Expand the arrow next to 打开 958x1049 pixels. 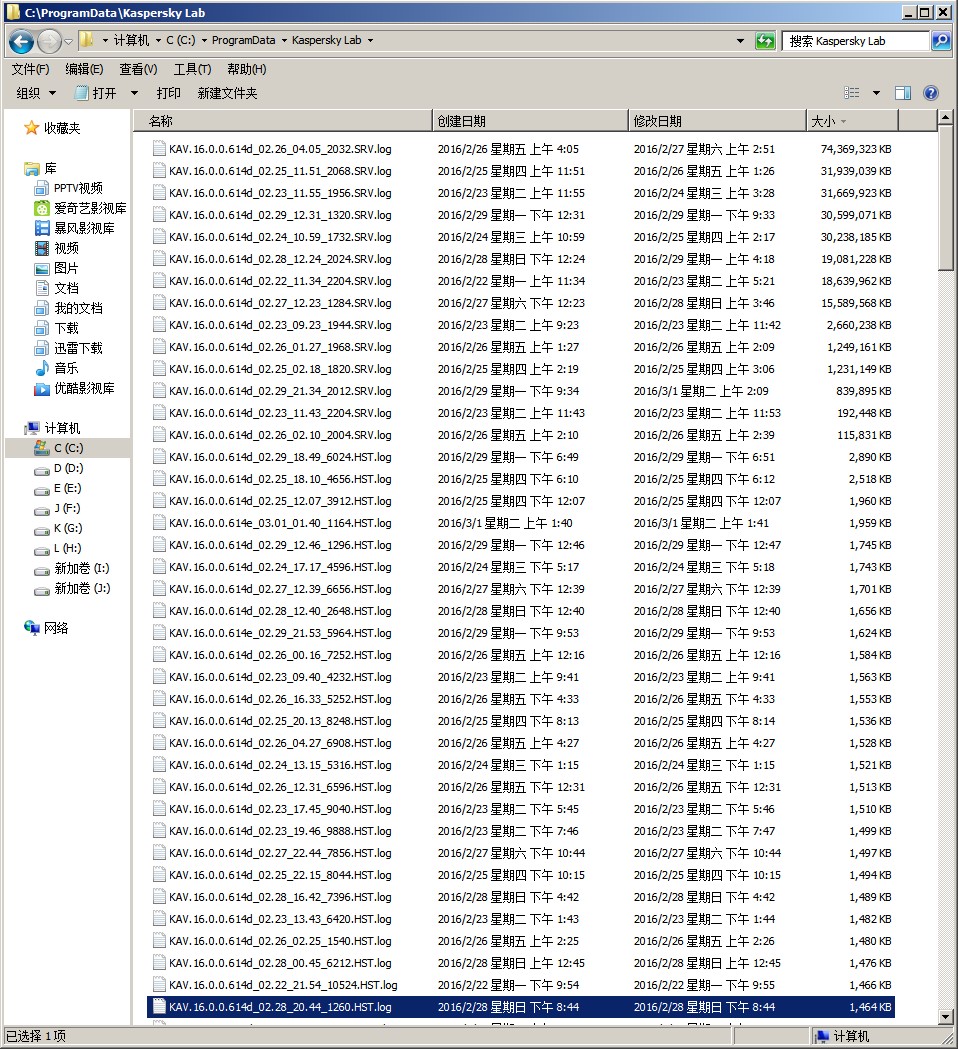tap(134, 93)
